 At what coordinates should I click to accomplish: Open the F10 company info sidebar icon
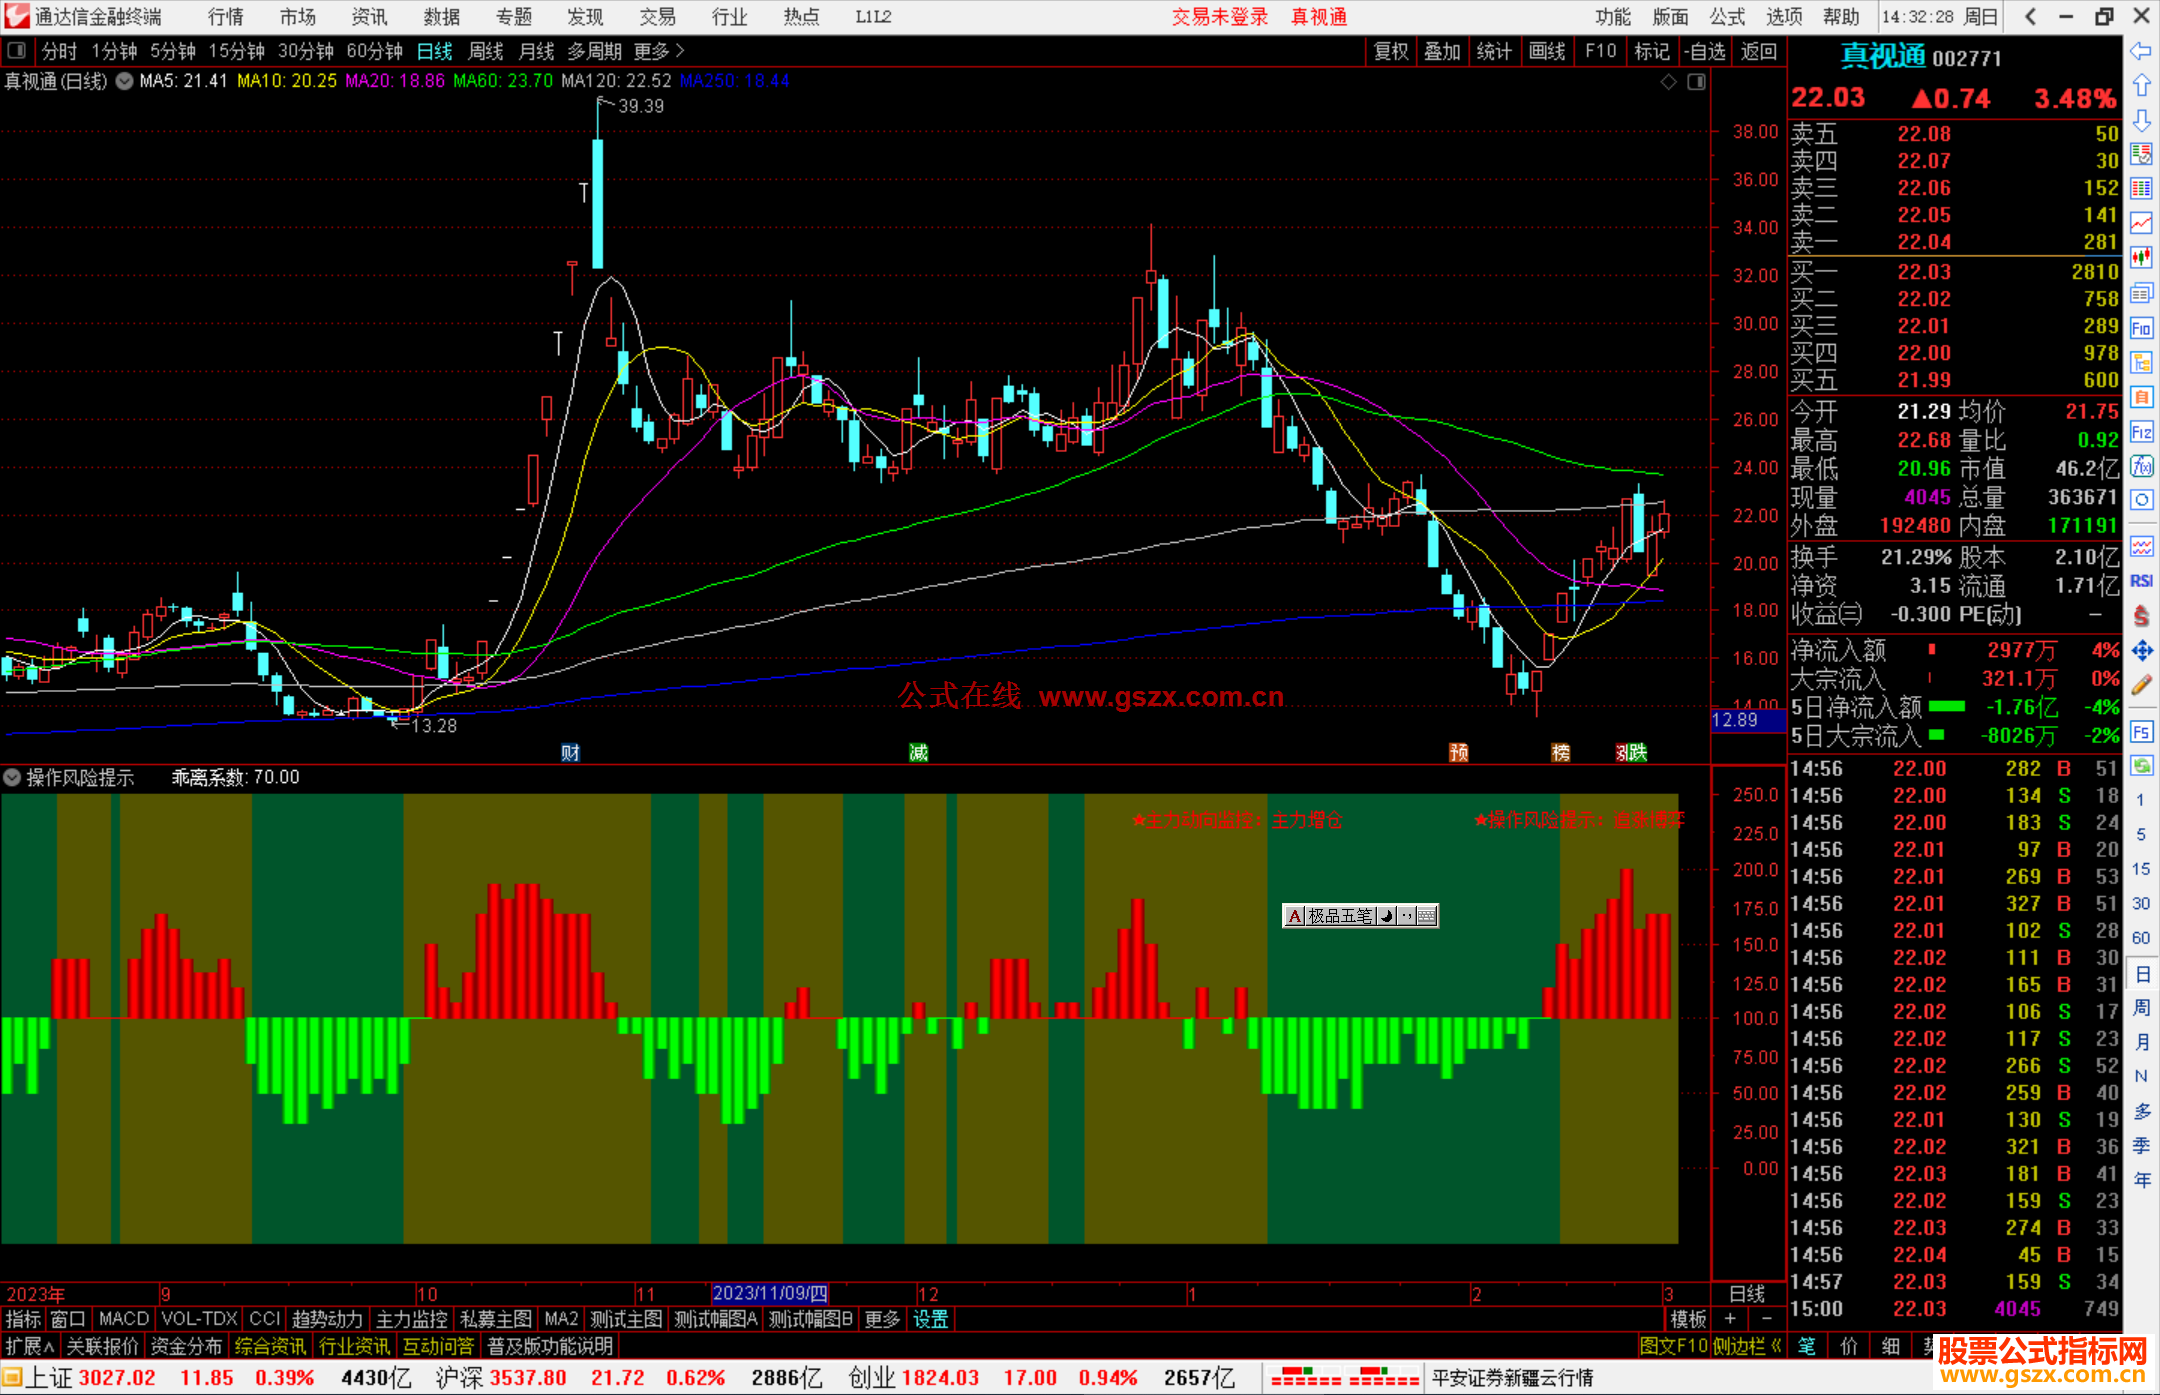[2141, 328]
